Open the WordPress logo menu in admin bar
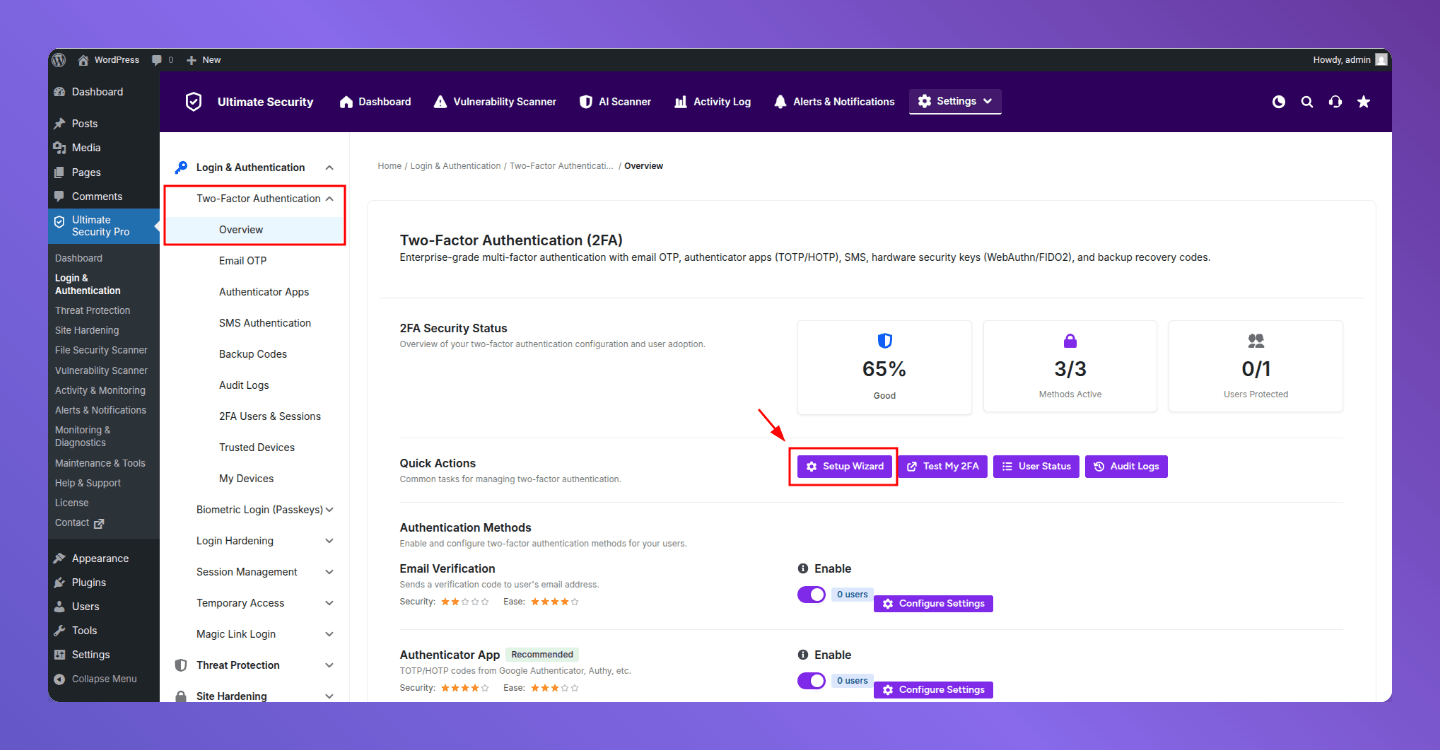 click(58, 59)
